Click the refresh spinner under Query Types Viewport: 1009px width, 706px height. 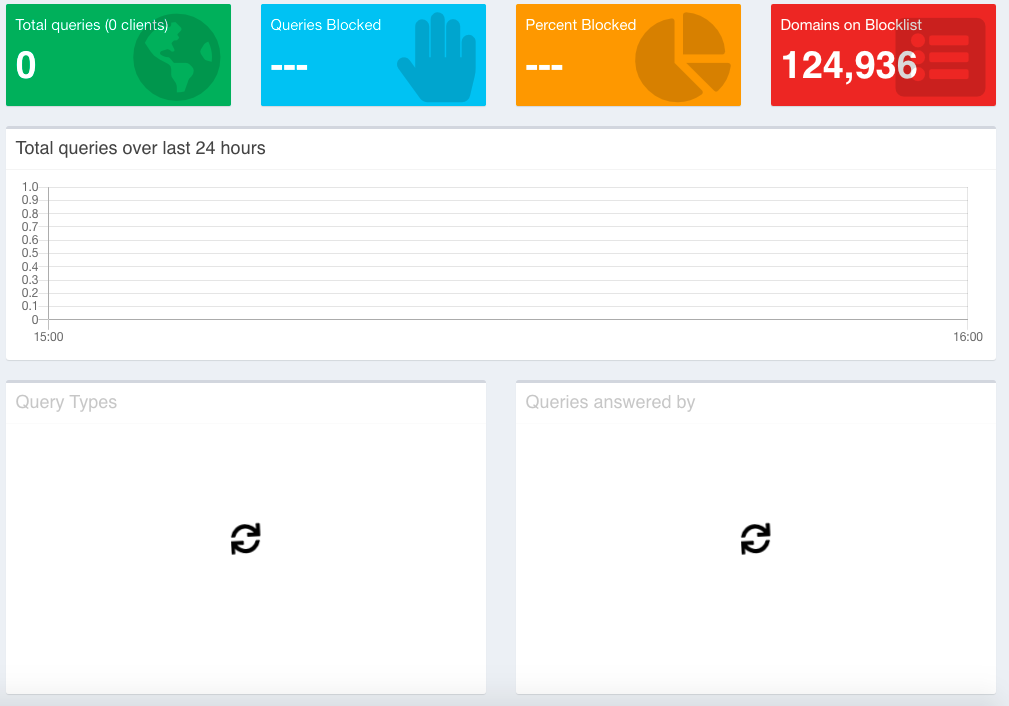click(245, 539)
